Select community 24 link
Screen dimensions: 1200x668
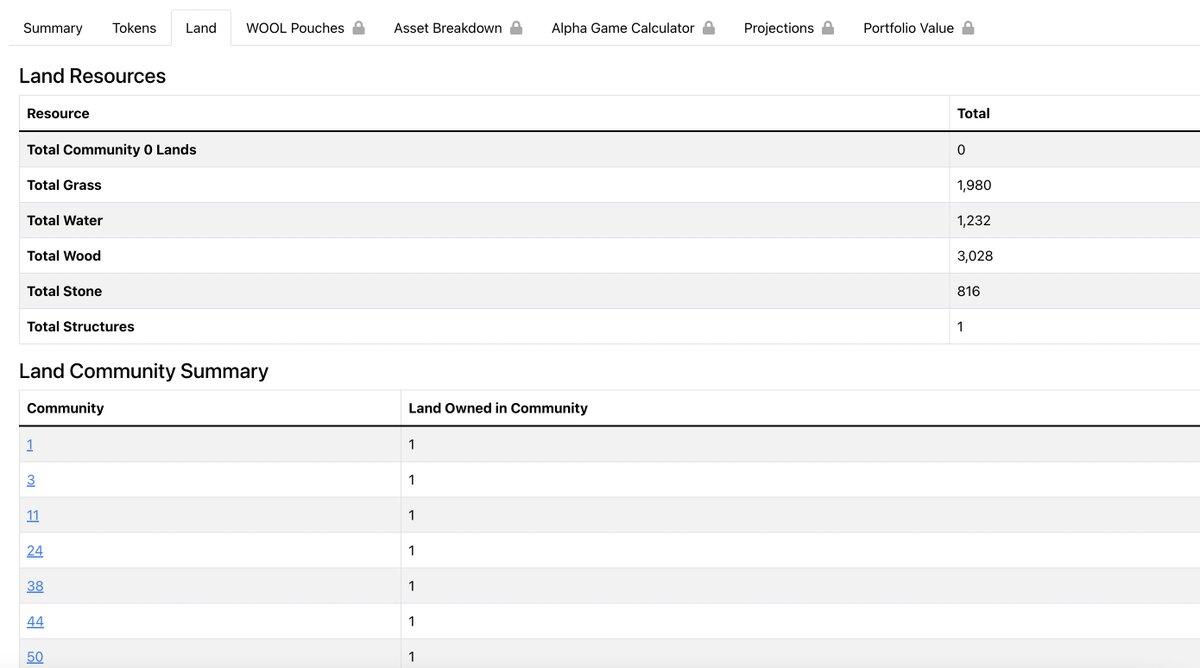point(34,550)
